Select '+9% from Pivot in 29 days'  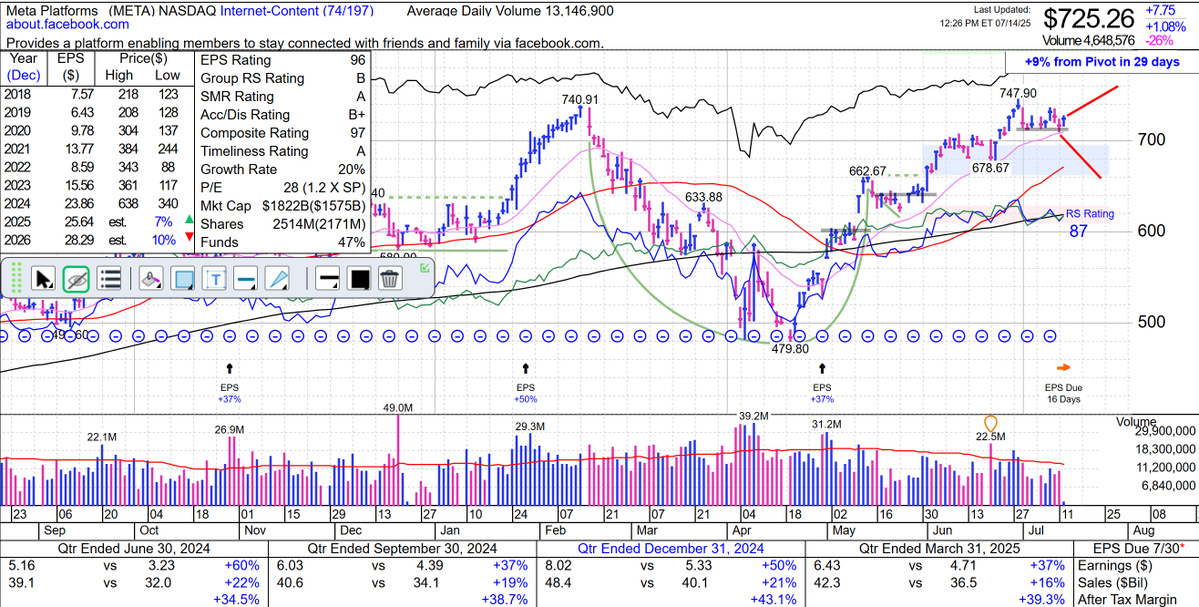(1103, 62)
